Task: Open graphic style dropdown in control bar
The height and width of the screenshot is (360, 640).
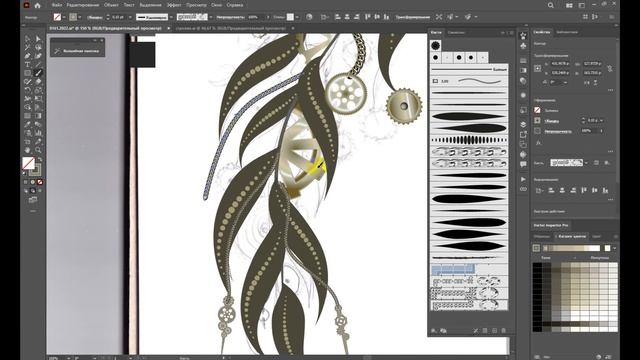Action: (298, 17)
